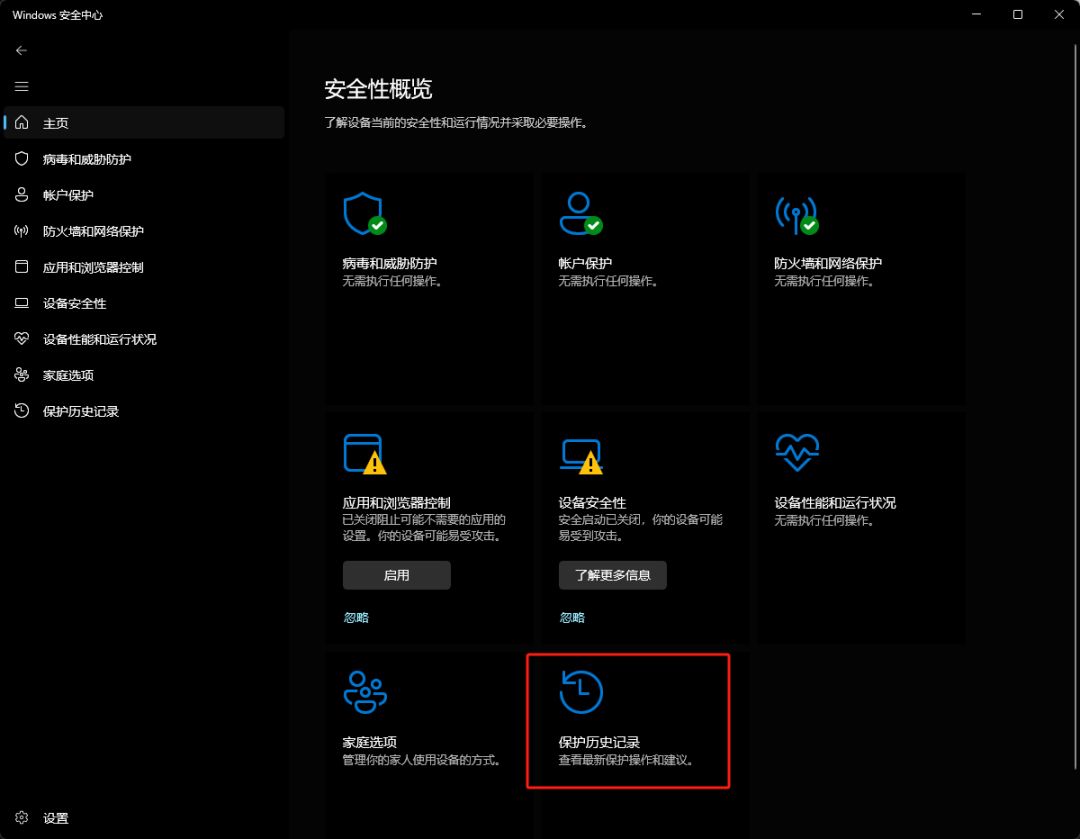
Task: Click text 查看最新保护操作和建议。
Action: [x=625, y=760]
